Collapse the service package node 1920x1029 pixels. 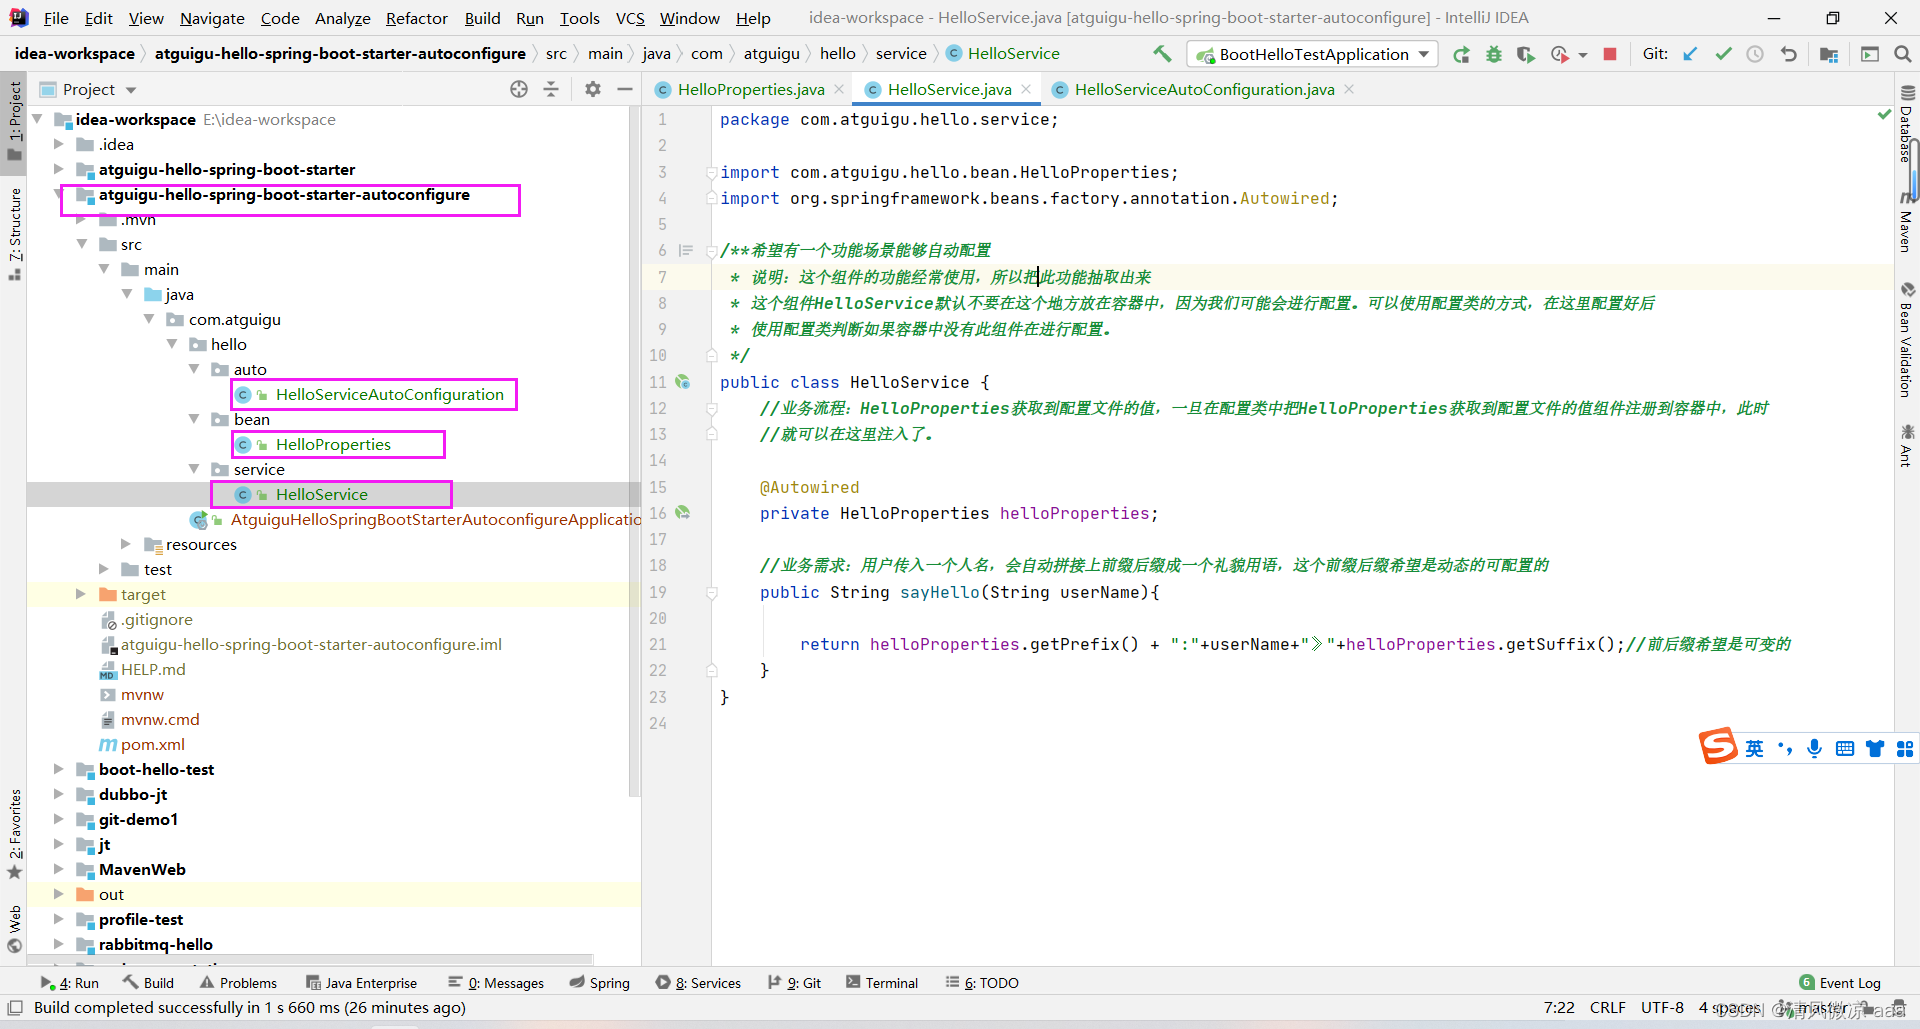[x=194, y=469]
